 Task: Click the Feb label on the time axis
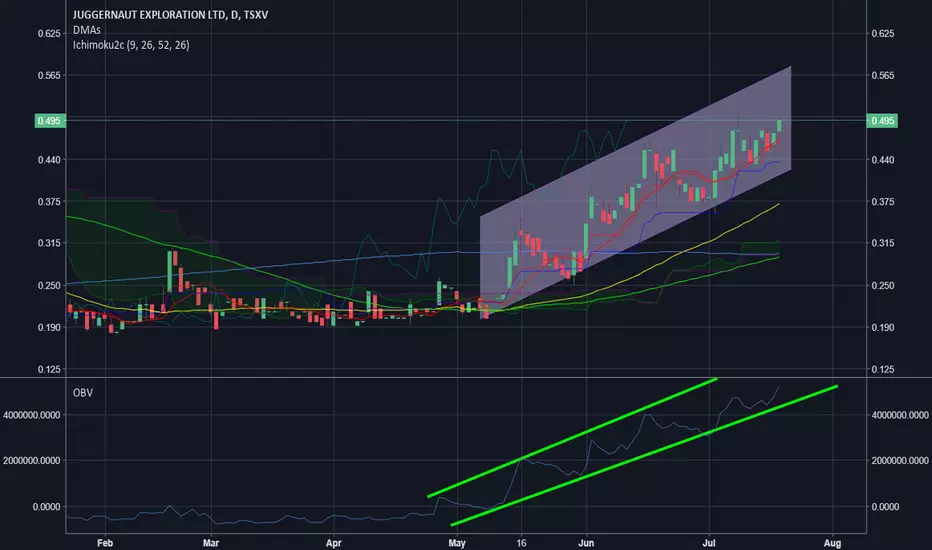coord(105,543)
